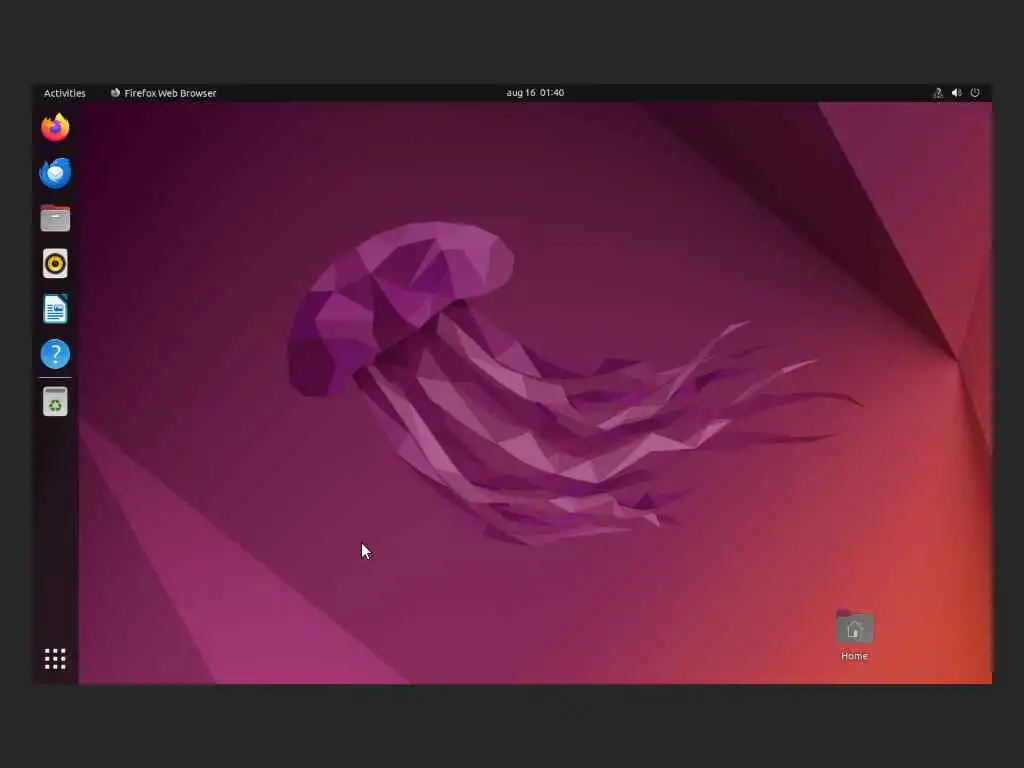
Task: Open the power menu icon
Action: pos(975,93)
